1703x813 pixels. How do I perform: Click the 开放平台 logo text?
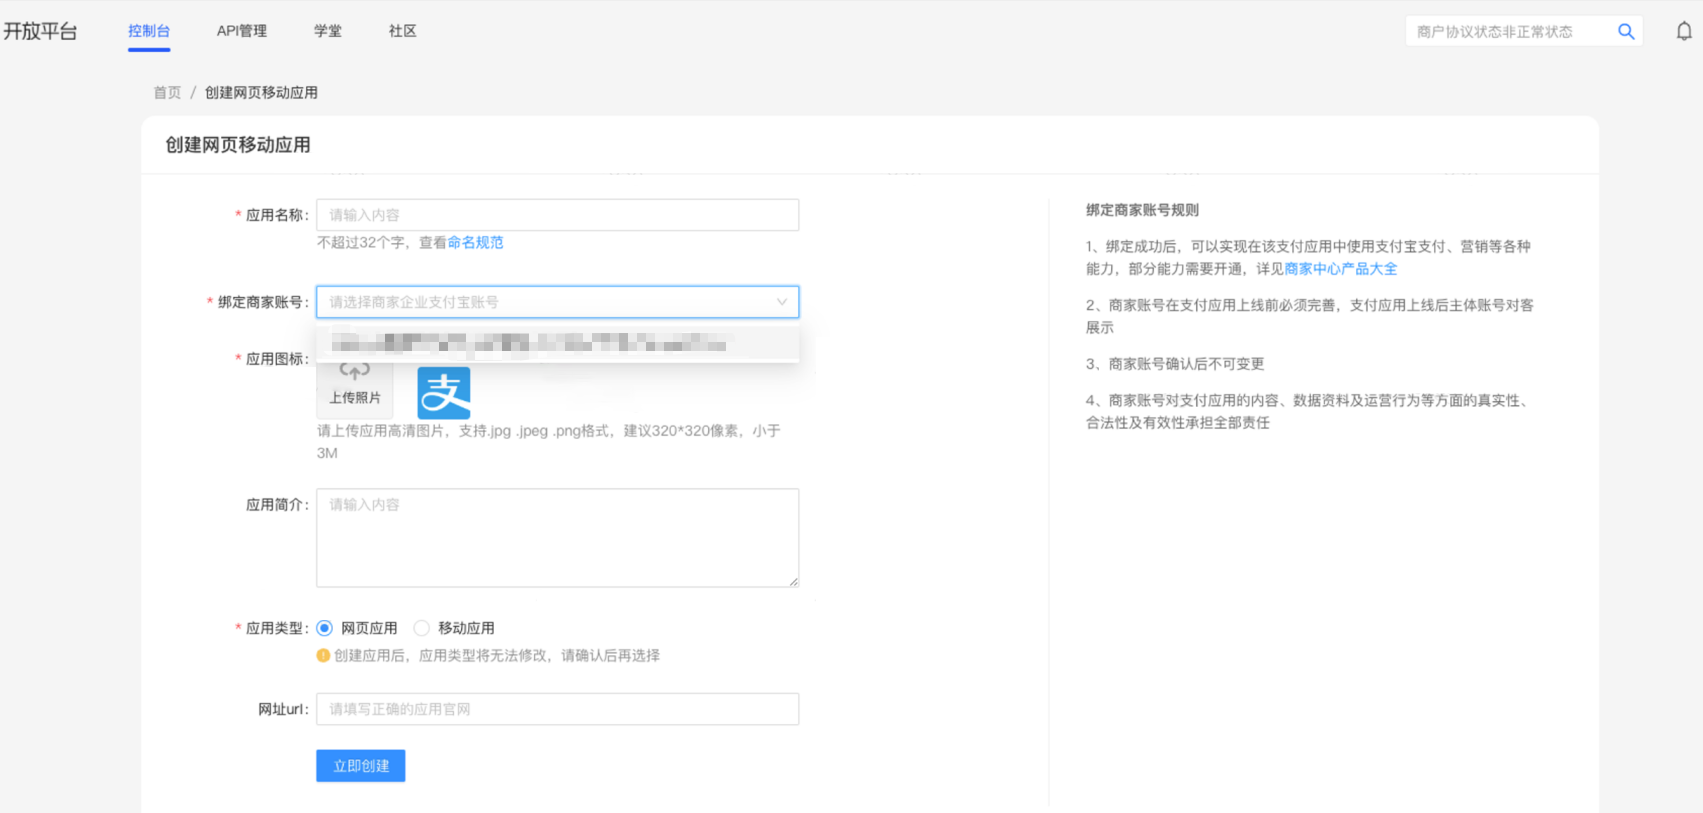(x=40, y=31)
